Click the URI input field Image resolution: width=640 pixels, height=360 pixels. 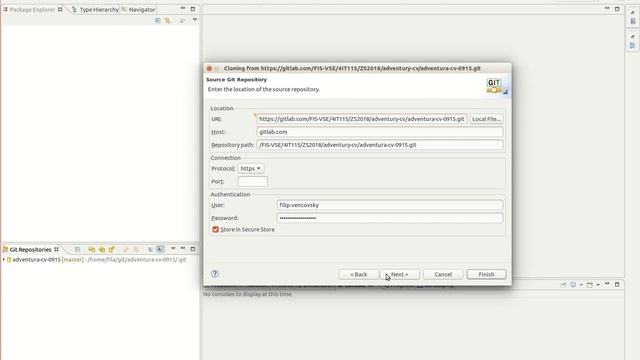(x=362, y=119)
